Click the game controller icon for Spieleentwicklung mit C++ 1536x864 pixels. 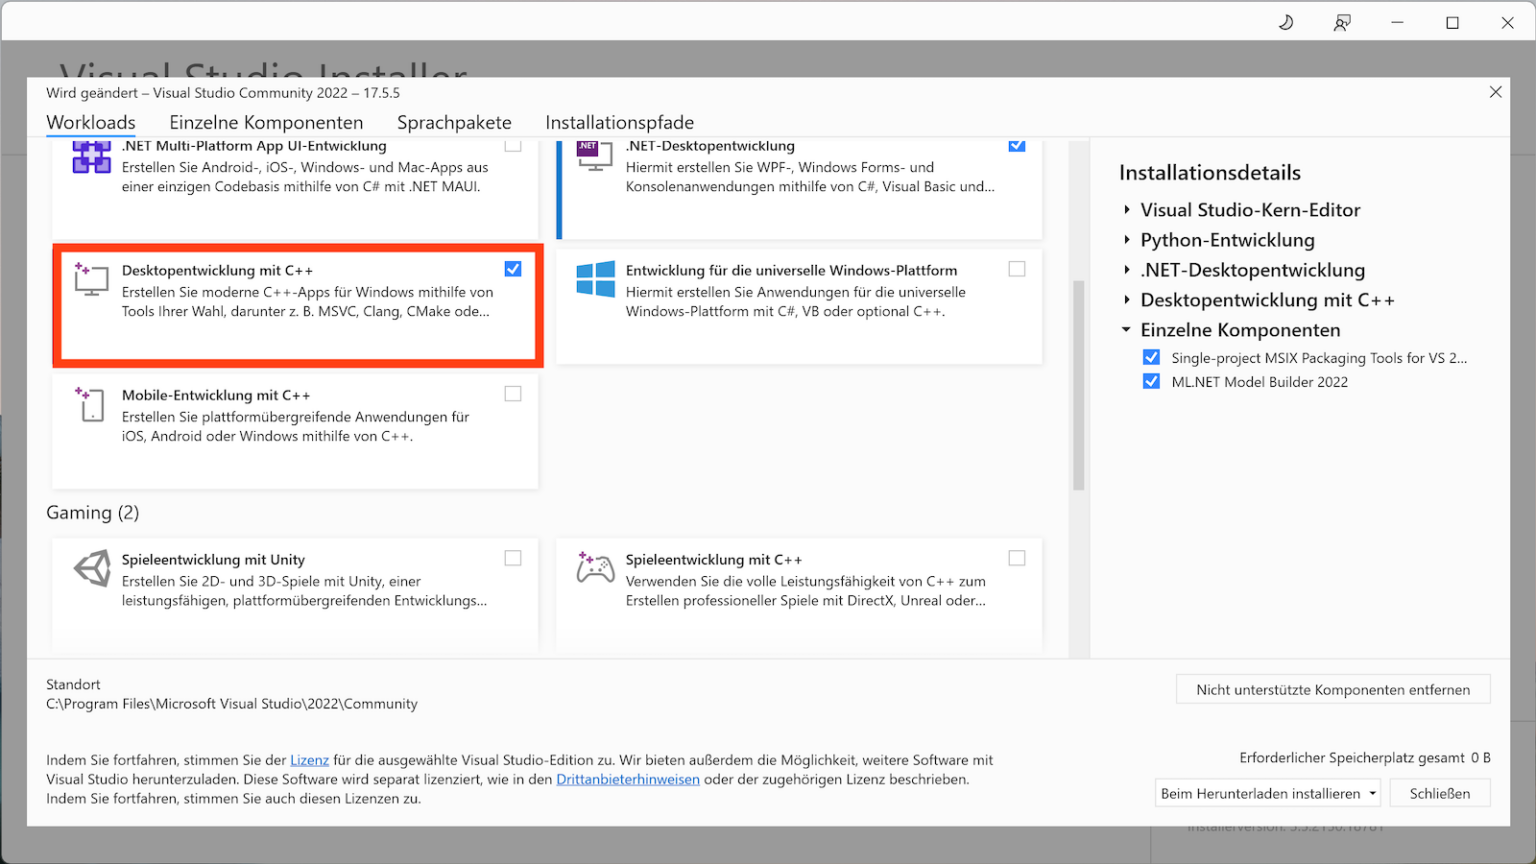coord(595,567)
